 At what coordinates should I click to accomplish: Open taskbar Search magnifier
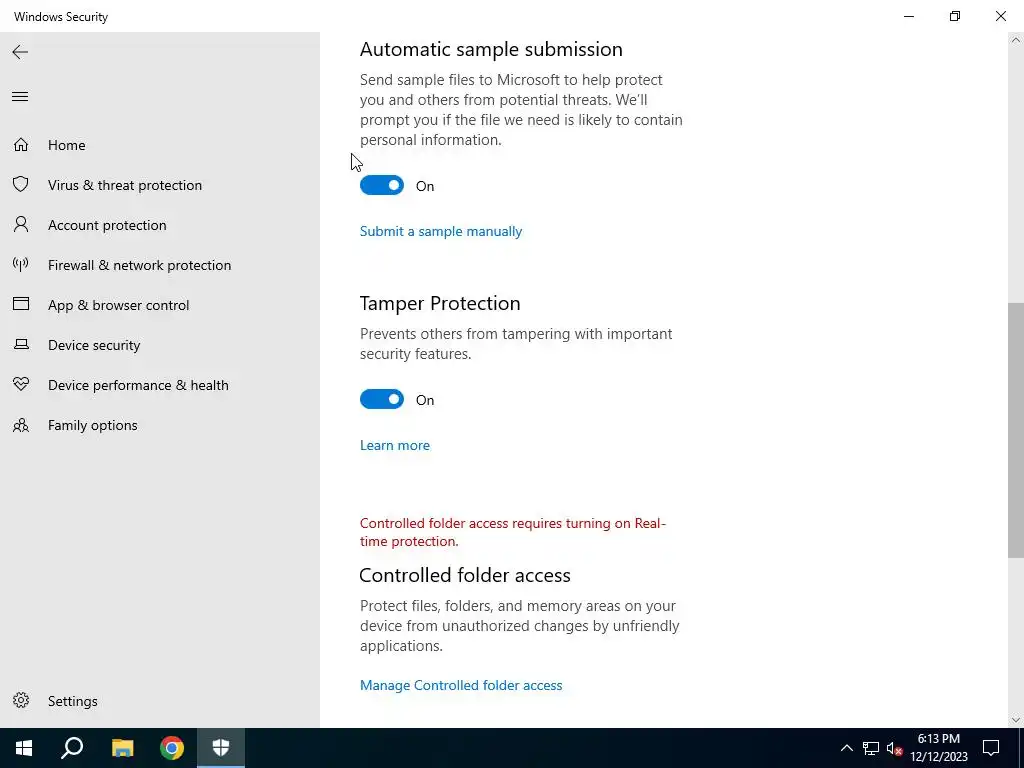72,748
